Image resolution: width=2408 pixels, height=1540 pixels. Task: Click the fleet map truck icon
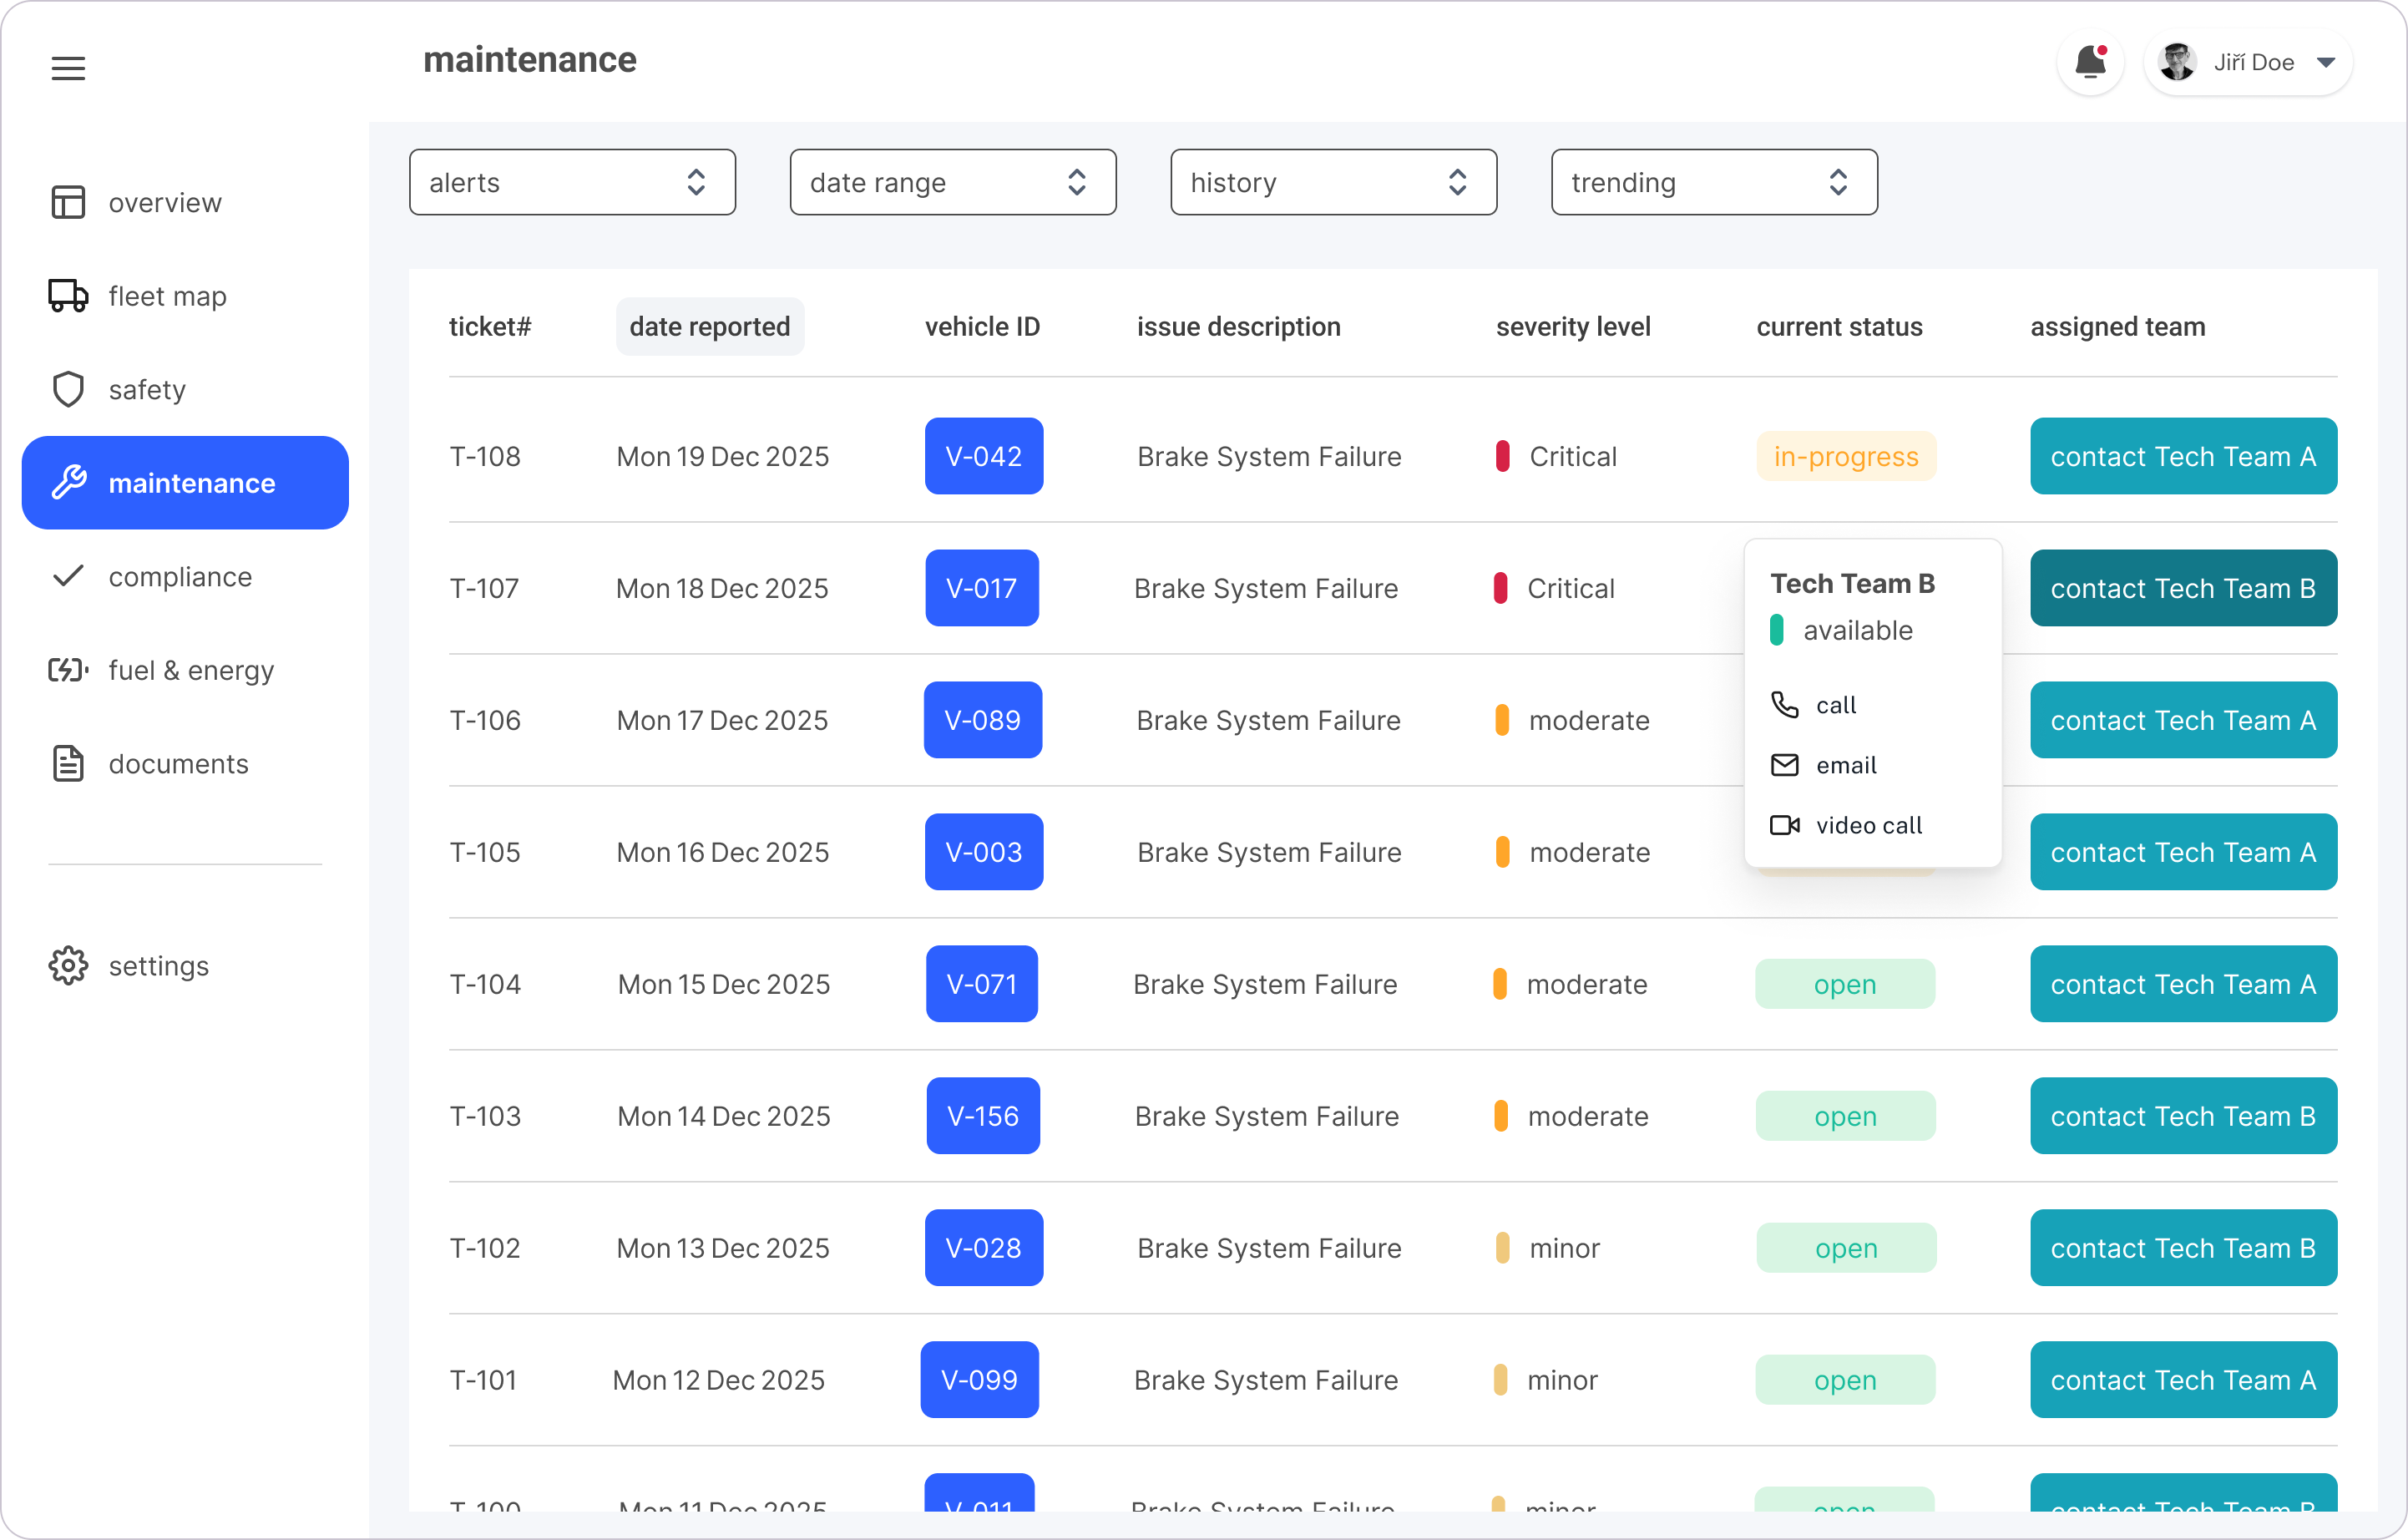[x=68, y=296]
